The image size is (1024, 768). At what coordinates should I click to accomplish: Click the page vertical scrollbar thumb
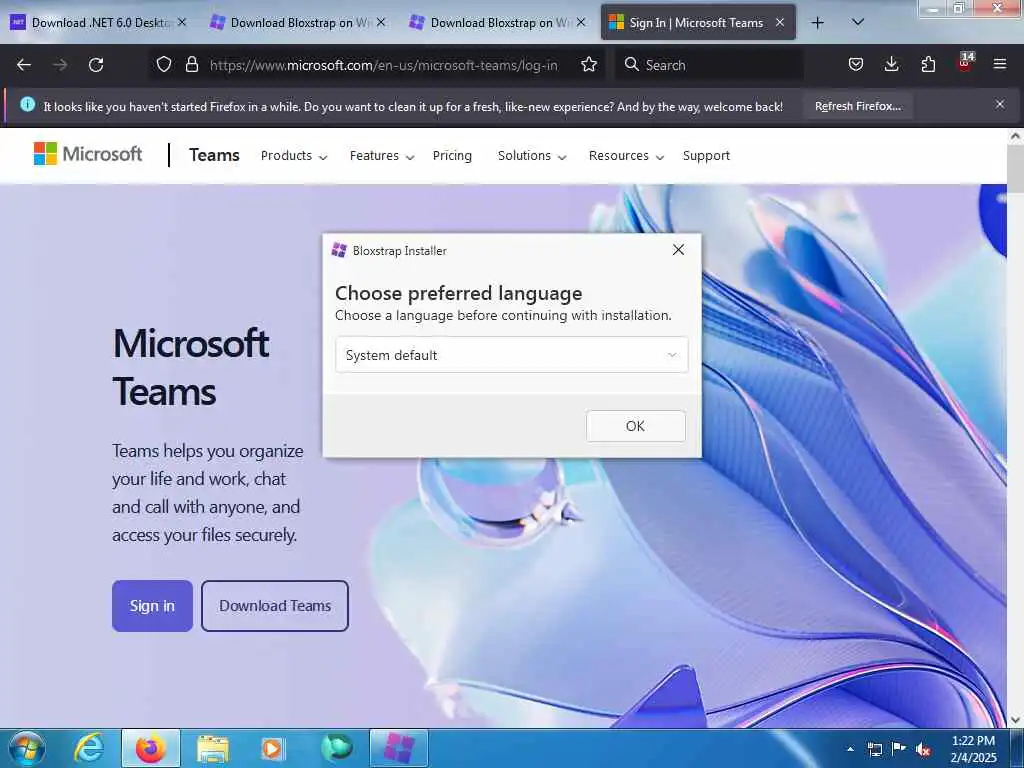[1015, 168]
